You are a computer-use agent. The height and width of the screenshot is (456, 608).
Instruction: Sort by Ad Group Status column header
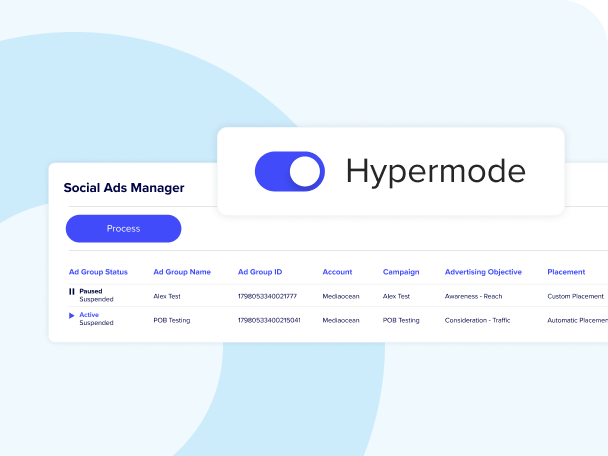98,272
